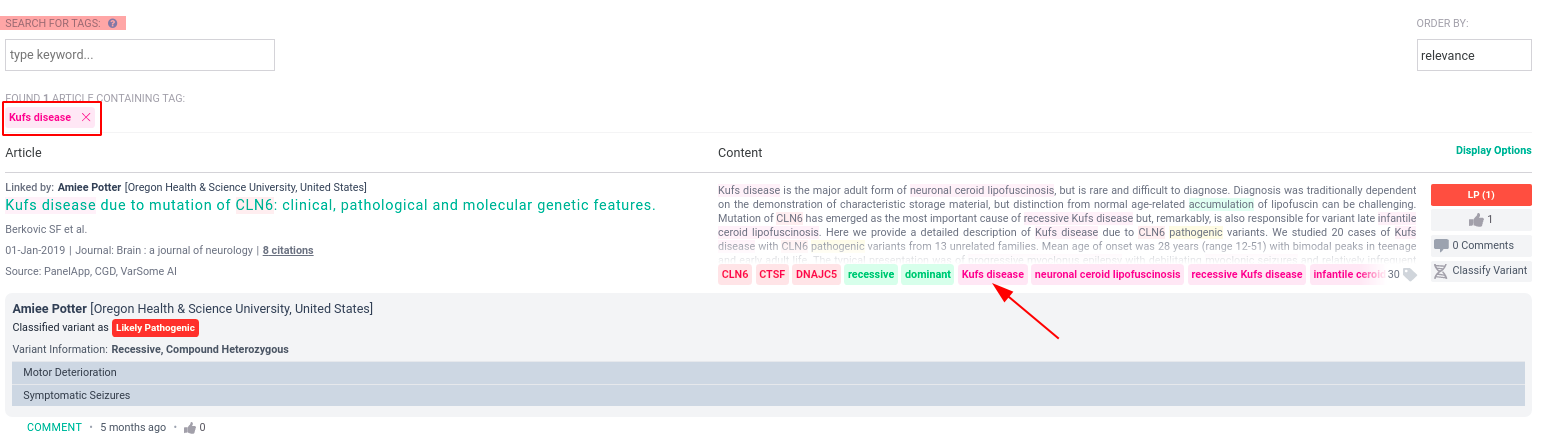The height and width of the screenshot is (443, 1542).
Task: Open the Kufs disease CLN6 article title
Action: (330, 205)
